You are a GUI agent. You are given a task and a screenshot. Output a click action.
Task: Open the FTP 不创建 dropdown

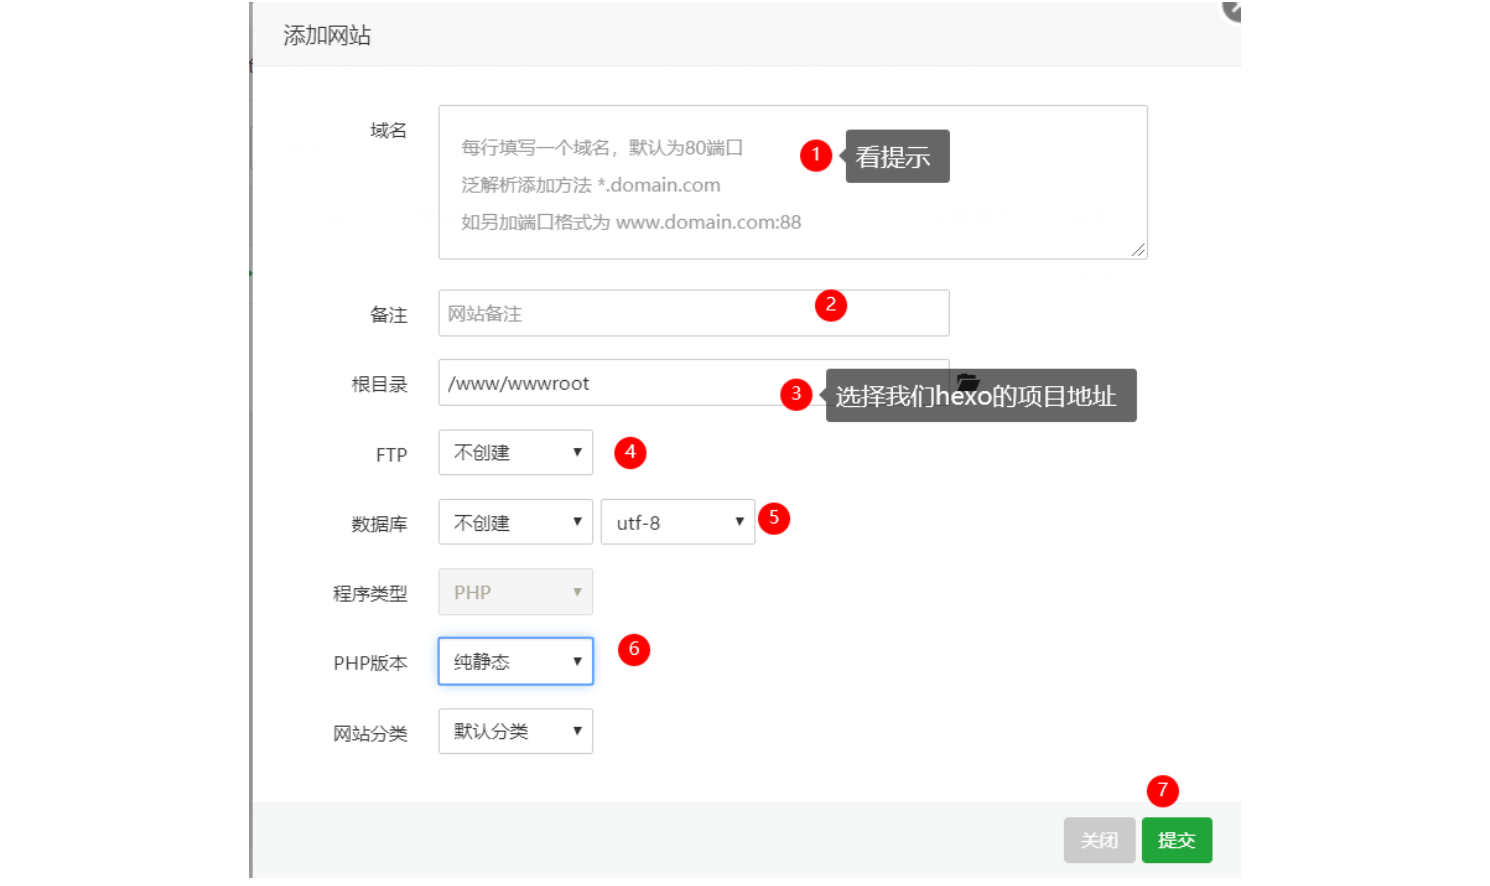coord(515,452)
